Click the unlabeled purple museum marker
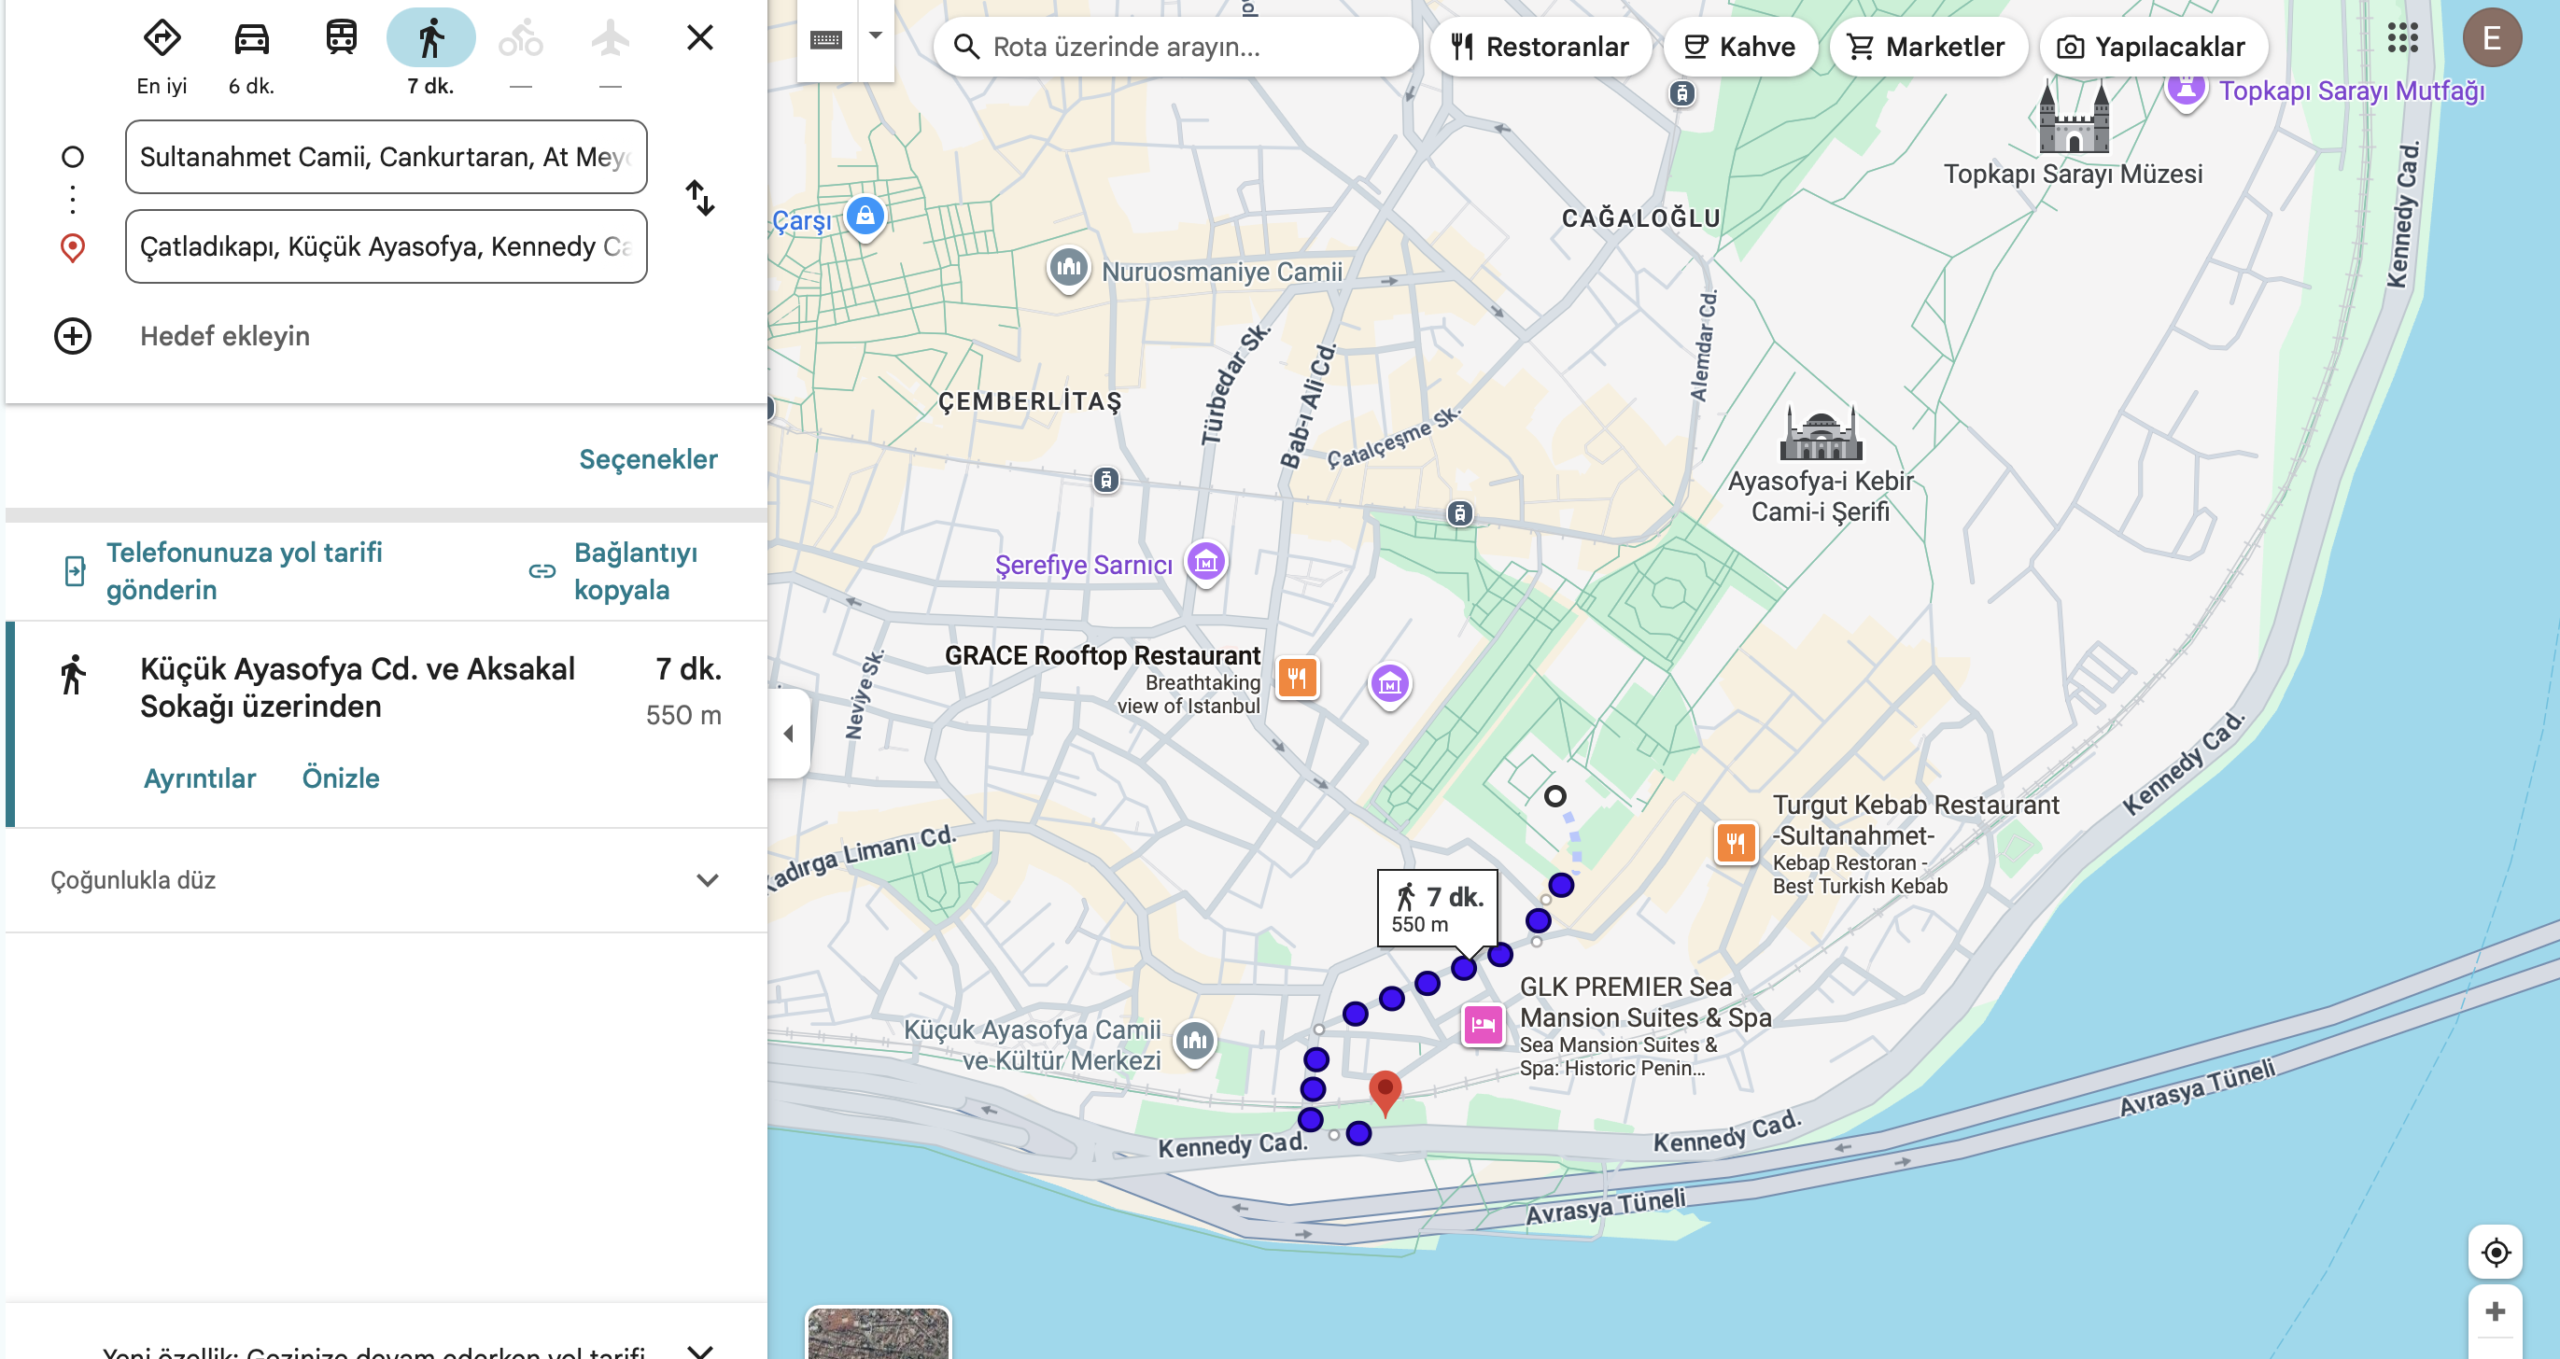Screen dimensions: 2560x1359 (x=1389, y=684)
